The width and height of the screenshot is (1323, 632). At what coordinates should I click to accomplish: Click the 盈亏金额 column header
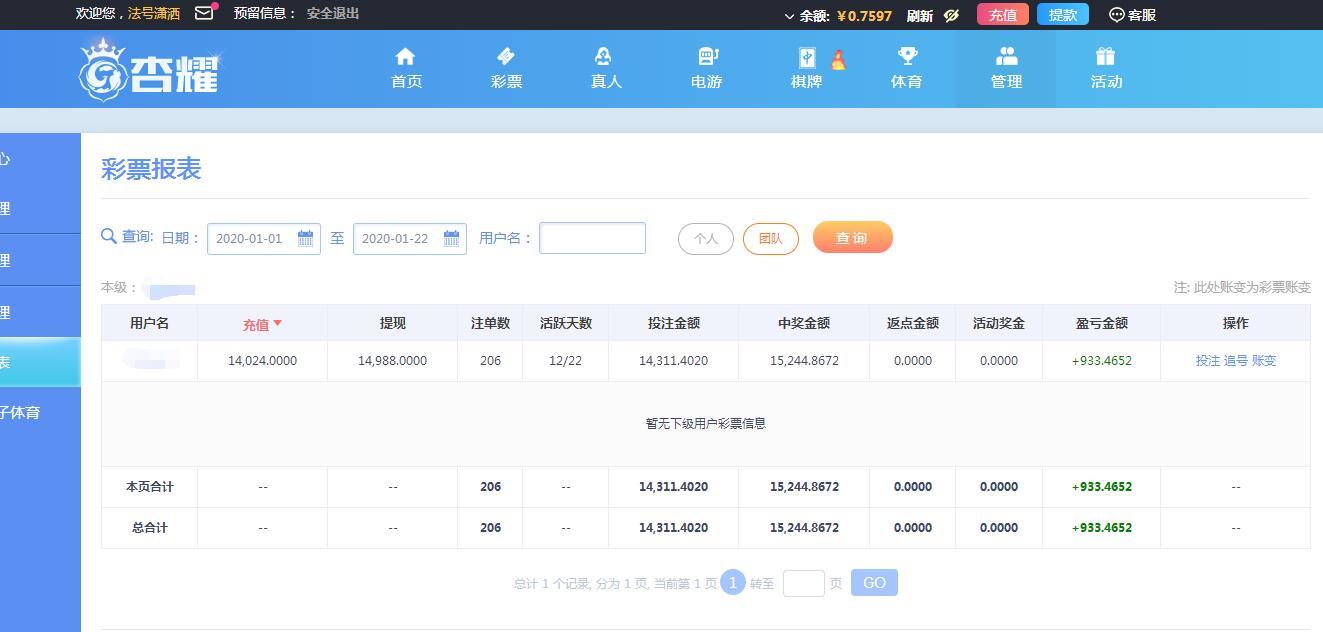[x=1102, y=323]
